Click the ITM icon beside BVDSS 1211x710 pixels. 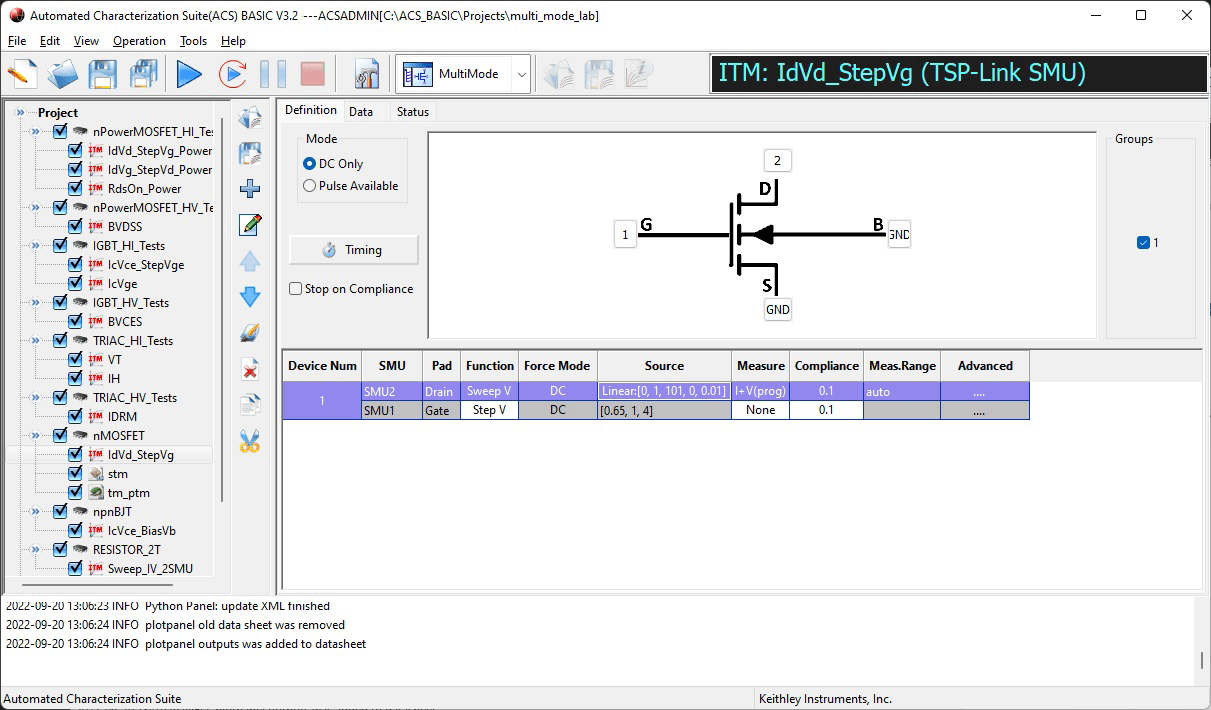click(x=96, y=227)
